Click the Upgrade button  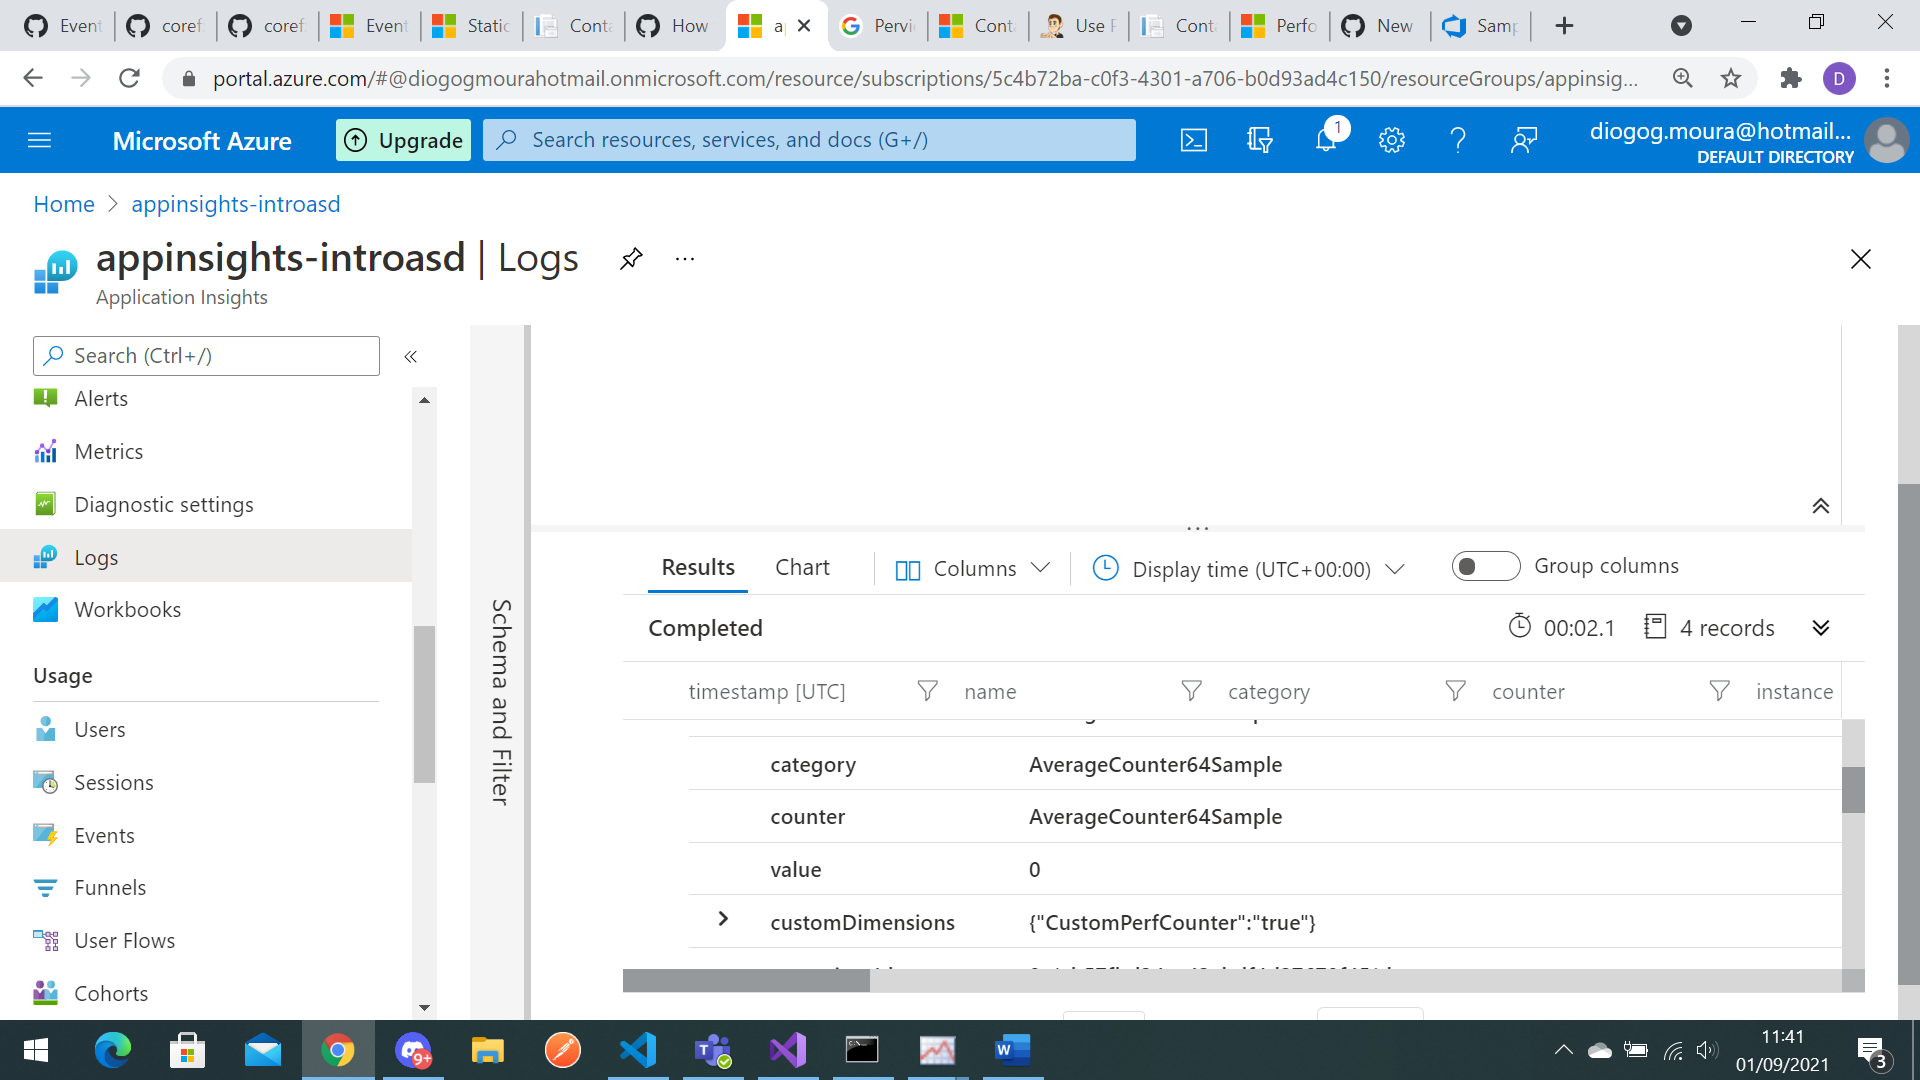(x=403, y=140)
